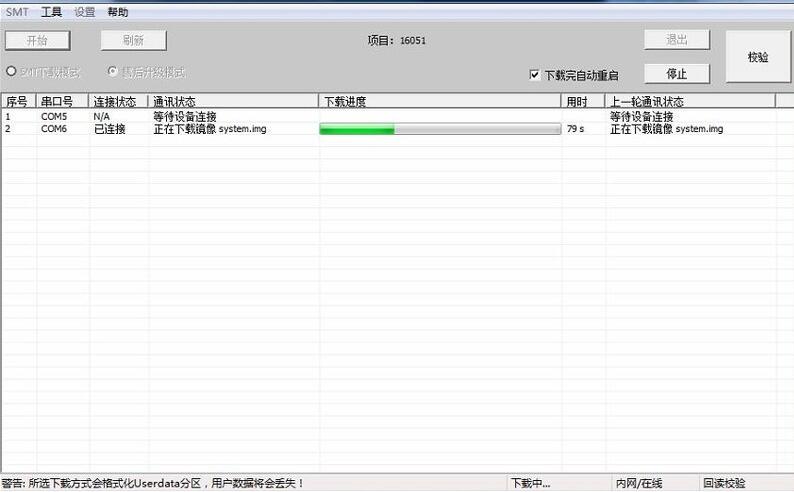Click the 序号 column header

[18, 101]
